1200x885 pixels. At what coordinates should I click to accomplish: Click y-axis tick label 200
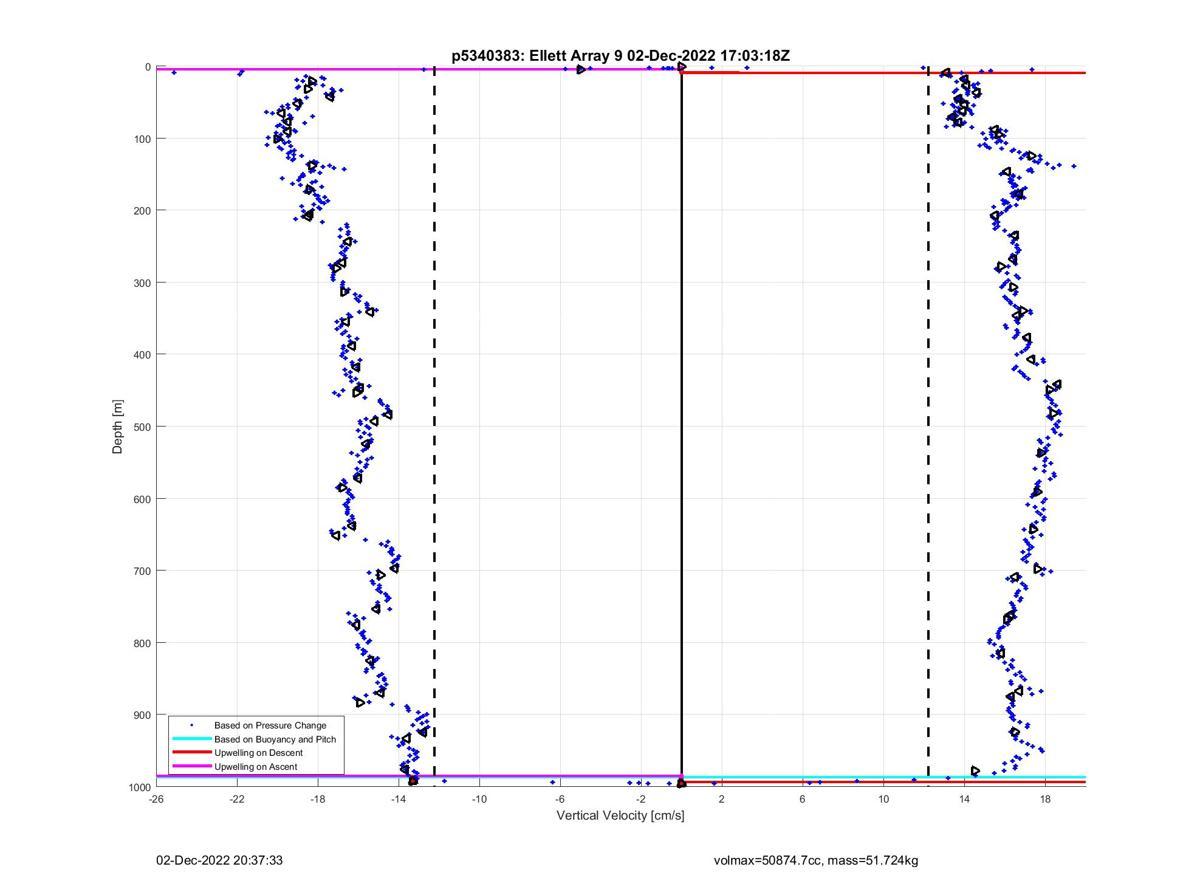(142, 211)
